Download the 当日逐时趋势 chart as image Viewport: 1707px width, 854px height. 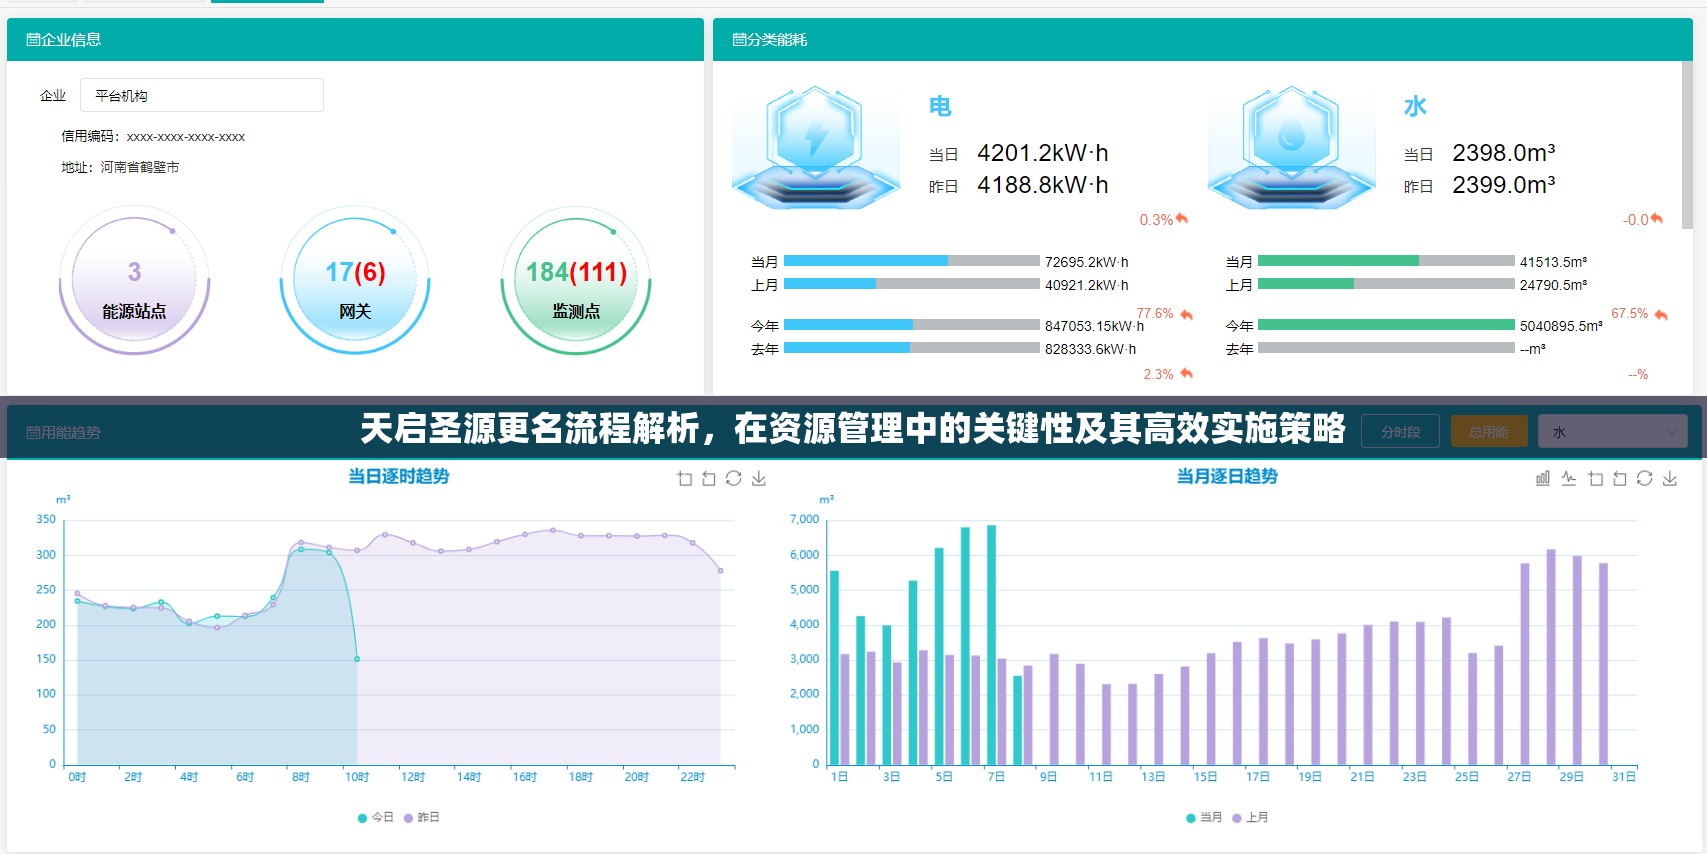click(x=759, y=479)
